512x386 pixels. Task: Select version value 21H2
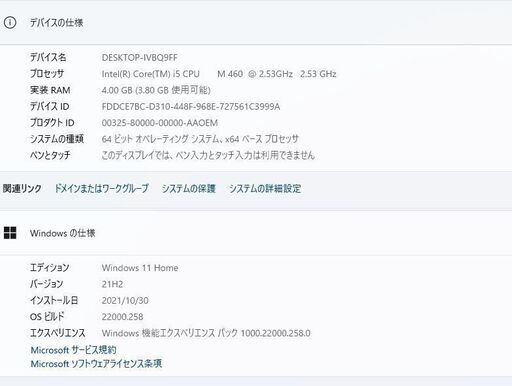point(112,284)
